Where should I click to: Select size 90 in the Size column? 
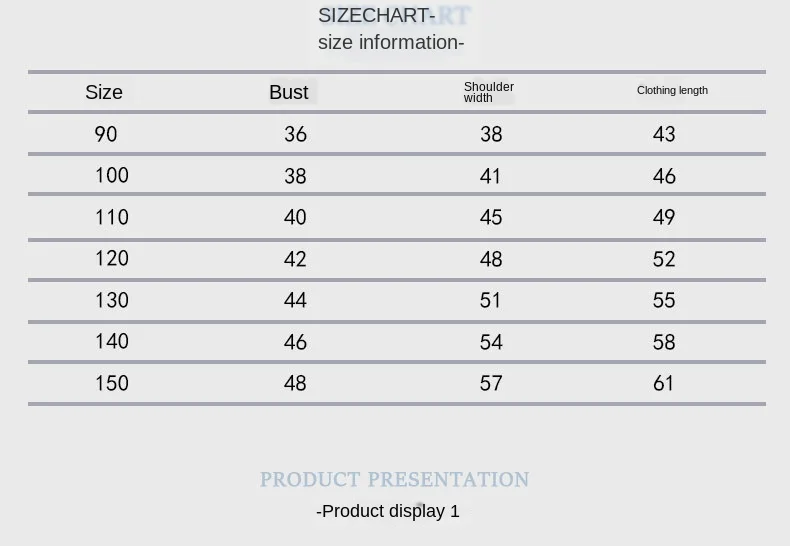coord(106,134)
